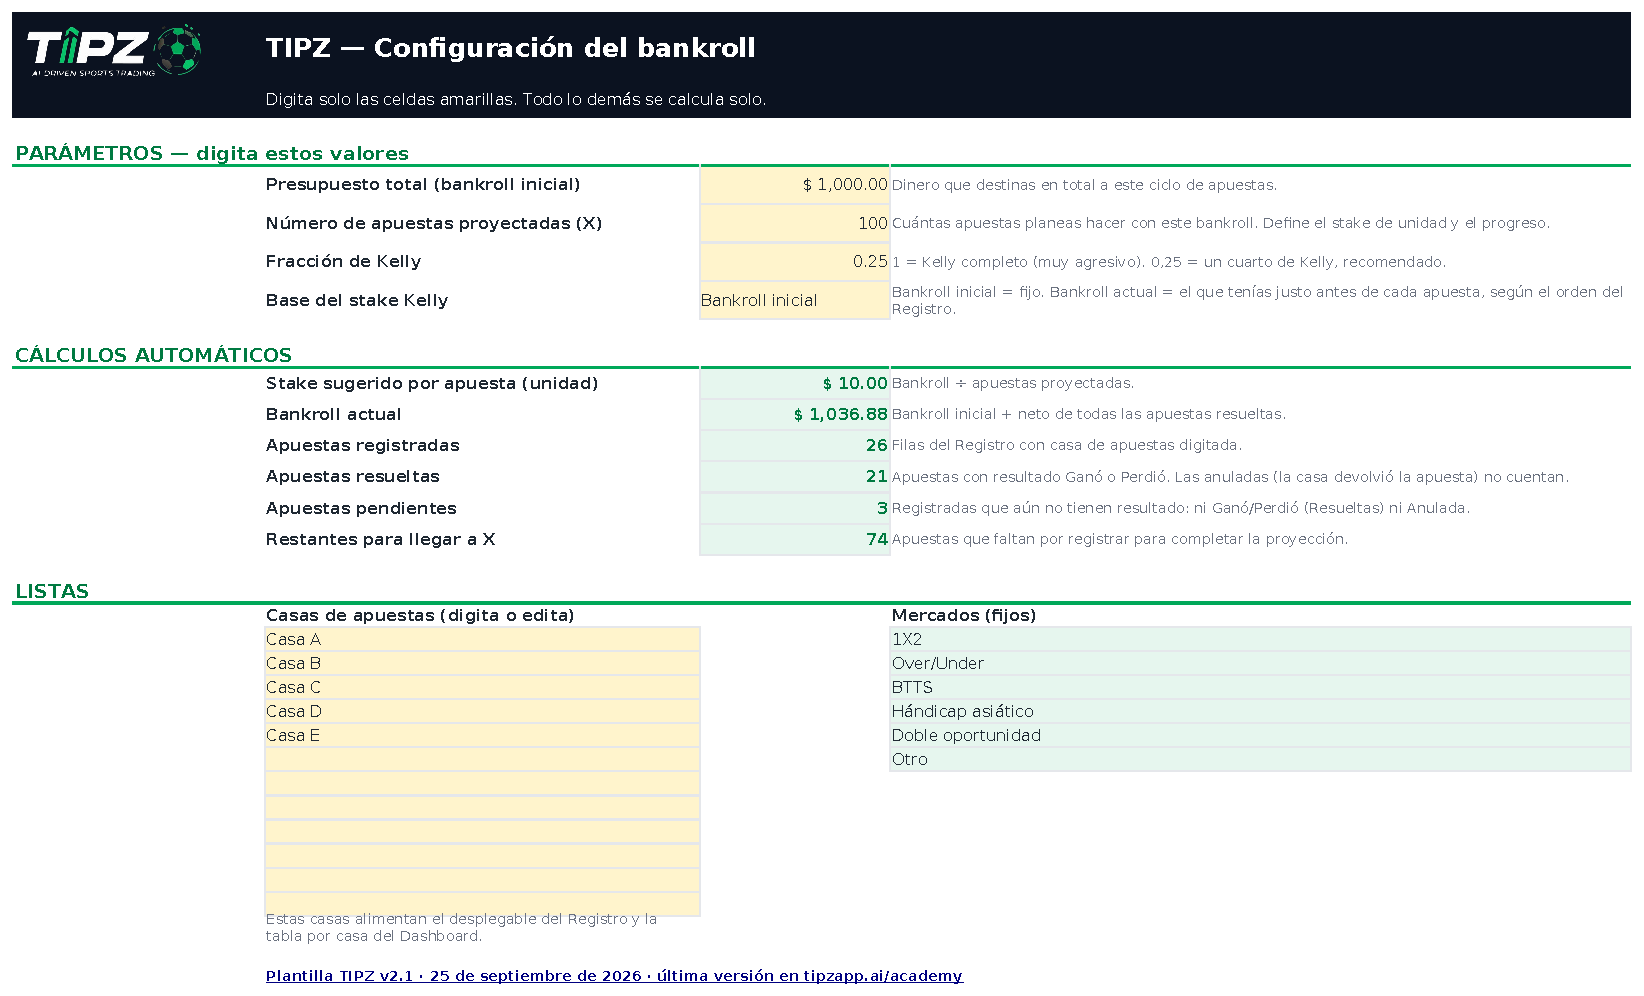
Task: Select the Casa D cell
Action: (x=482, y=711)
